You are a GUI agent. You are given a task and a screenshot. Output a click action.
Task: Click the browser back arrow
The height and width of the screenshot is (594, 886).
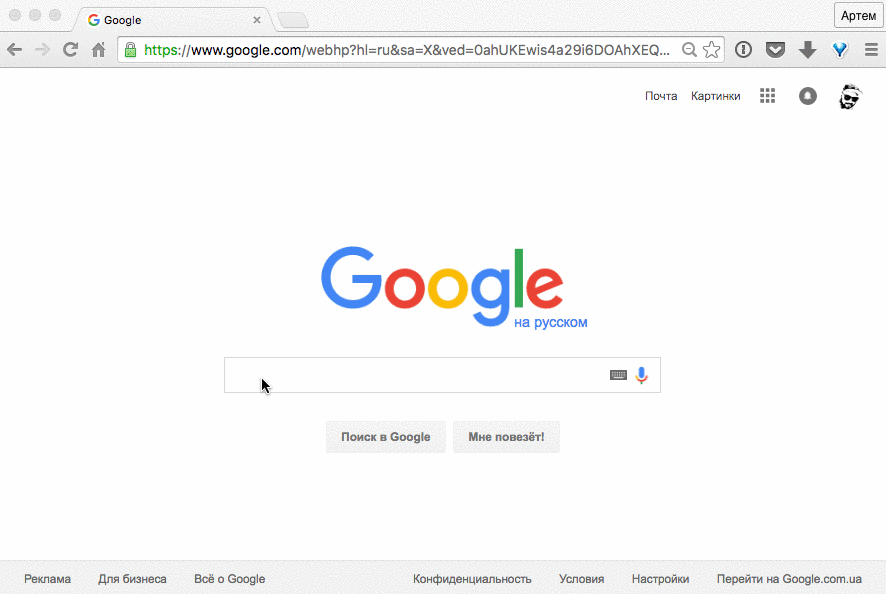[x=15, y=50]
